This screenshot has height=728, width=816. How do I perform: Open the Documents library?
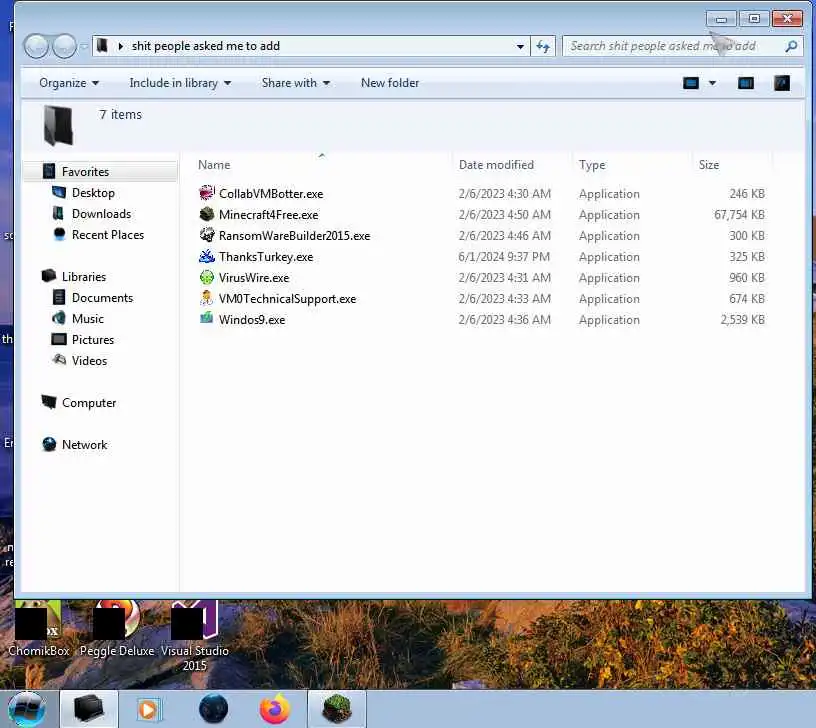(102, 298)
